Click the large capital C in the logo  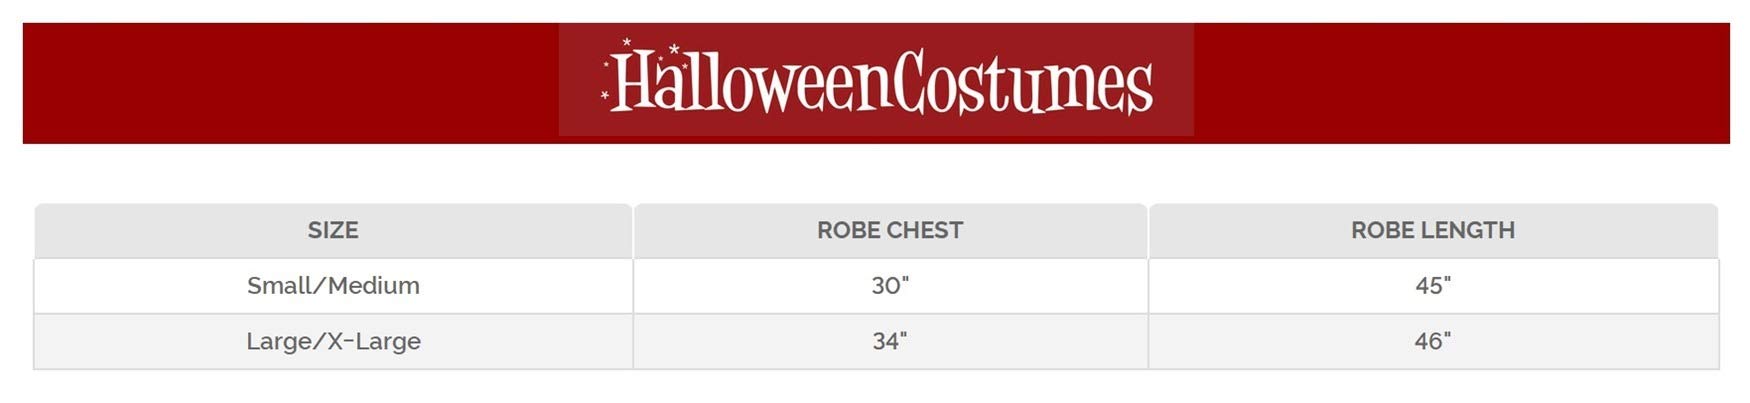tap(910, 82)
